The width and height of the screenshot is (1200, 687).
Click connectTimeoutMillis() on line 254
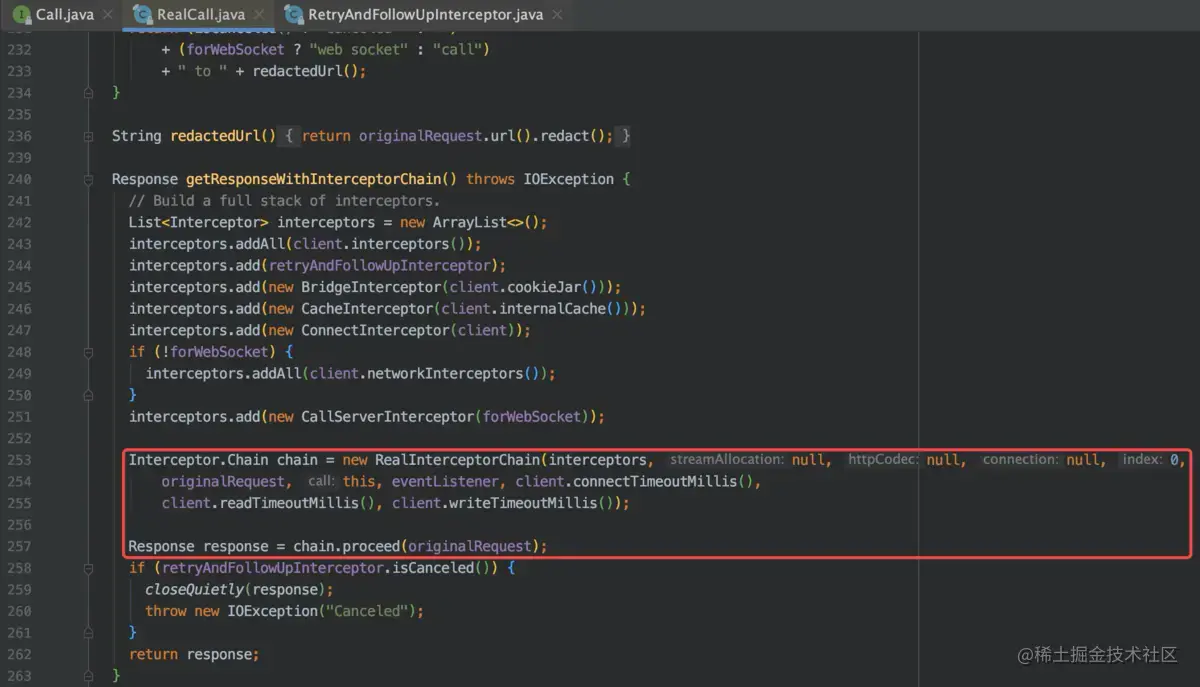tap(665, 482)
